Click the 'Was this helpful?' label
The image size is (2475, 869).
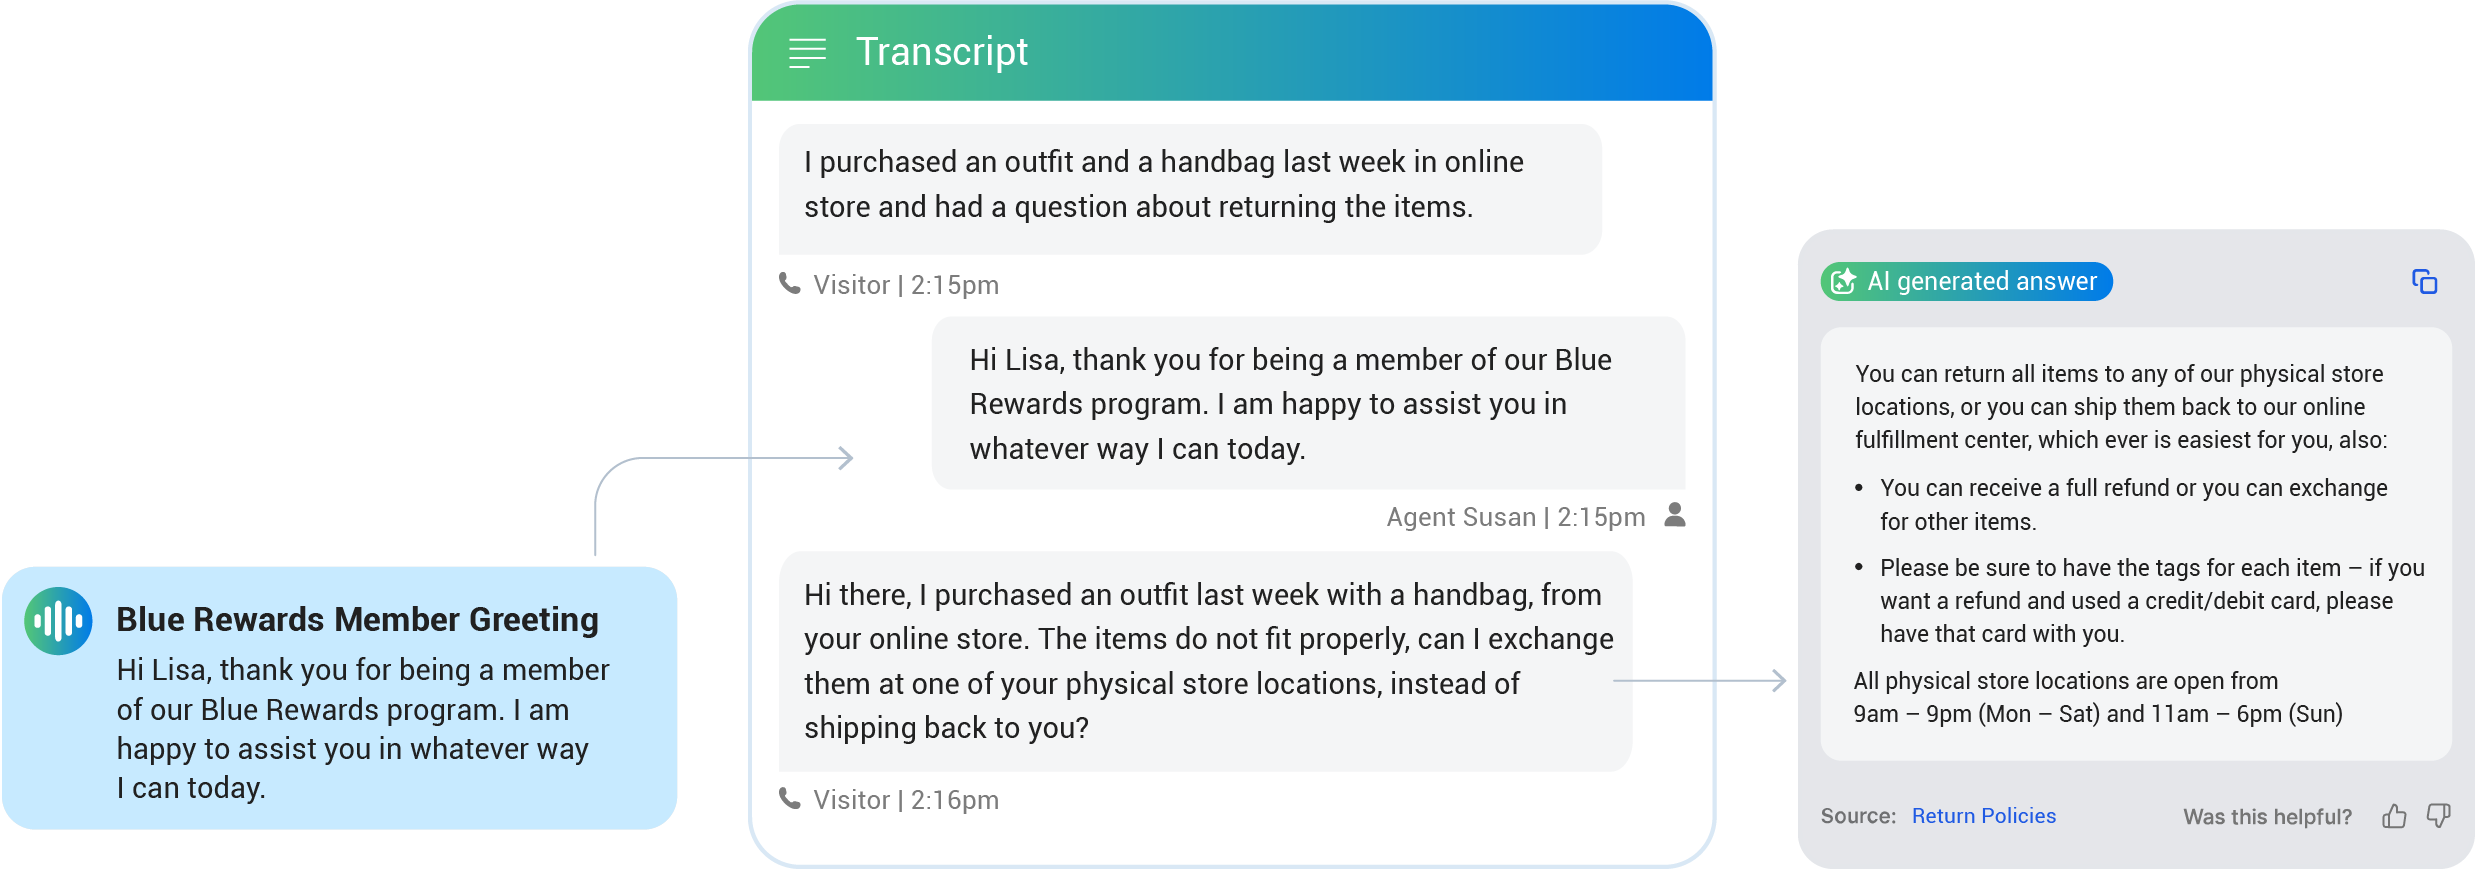(x=2267, y=817)
